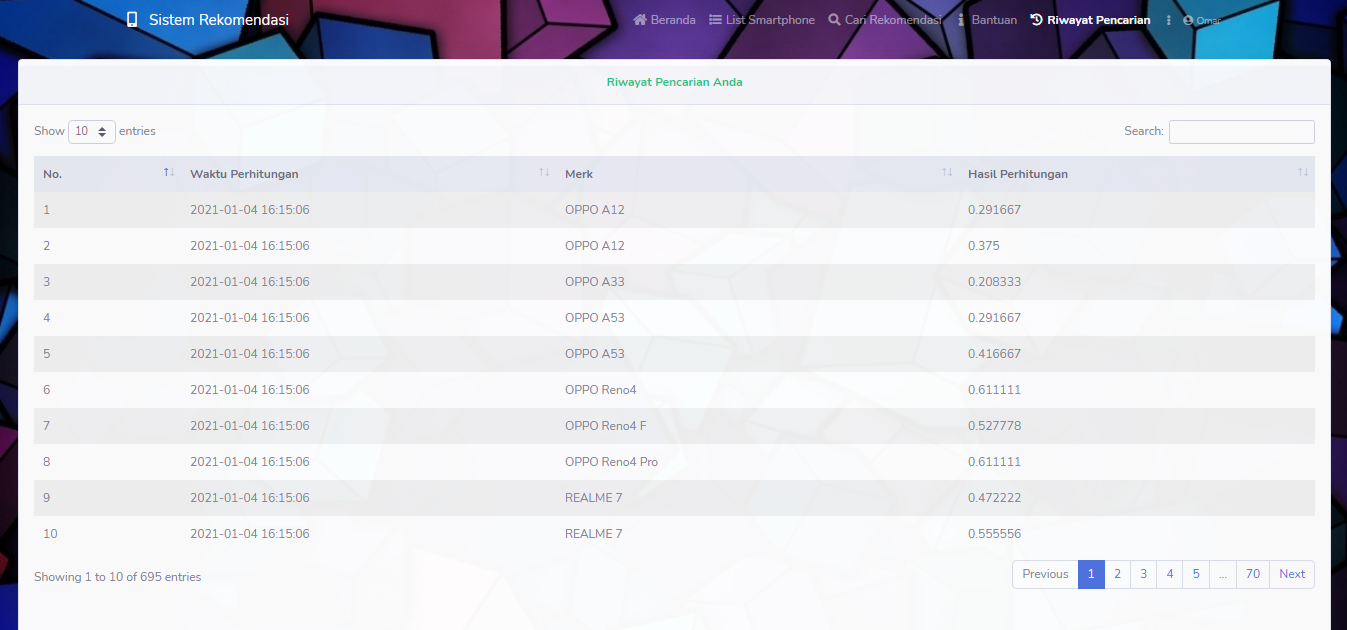
Task: Open the Omar user menu
Action: 1202,20
